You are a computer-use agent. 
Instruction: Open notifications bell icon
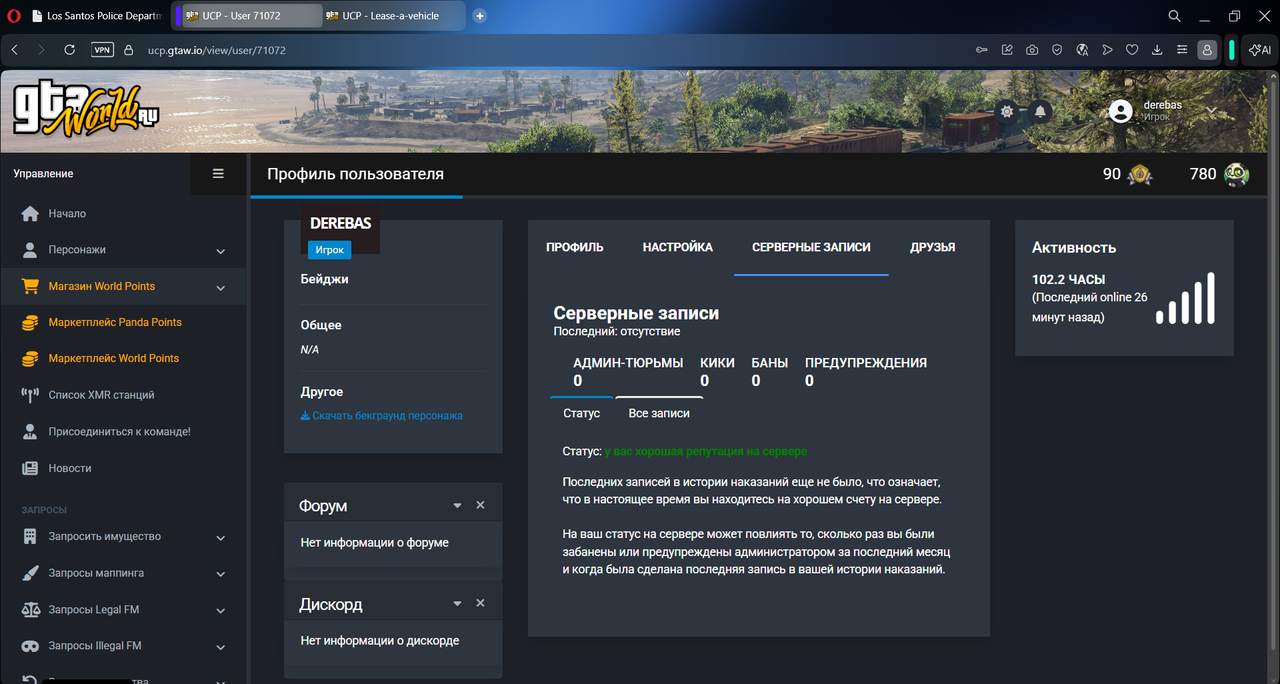[x=1040, y=111]
